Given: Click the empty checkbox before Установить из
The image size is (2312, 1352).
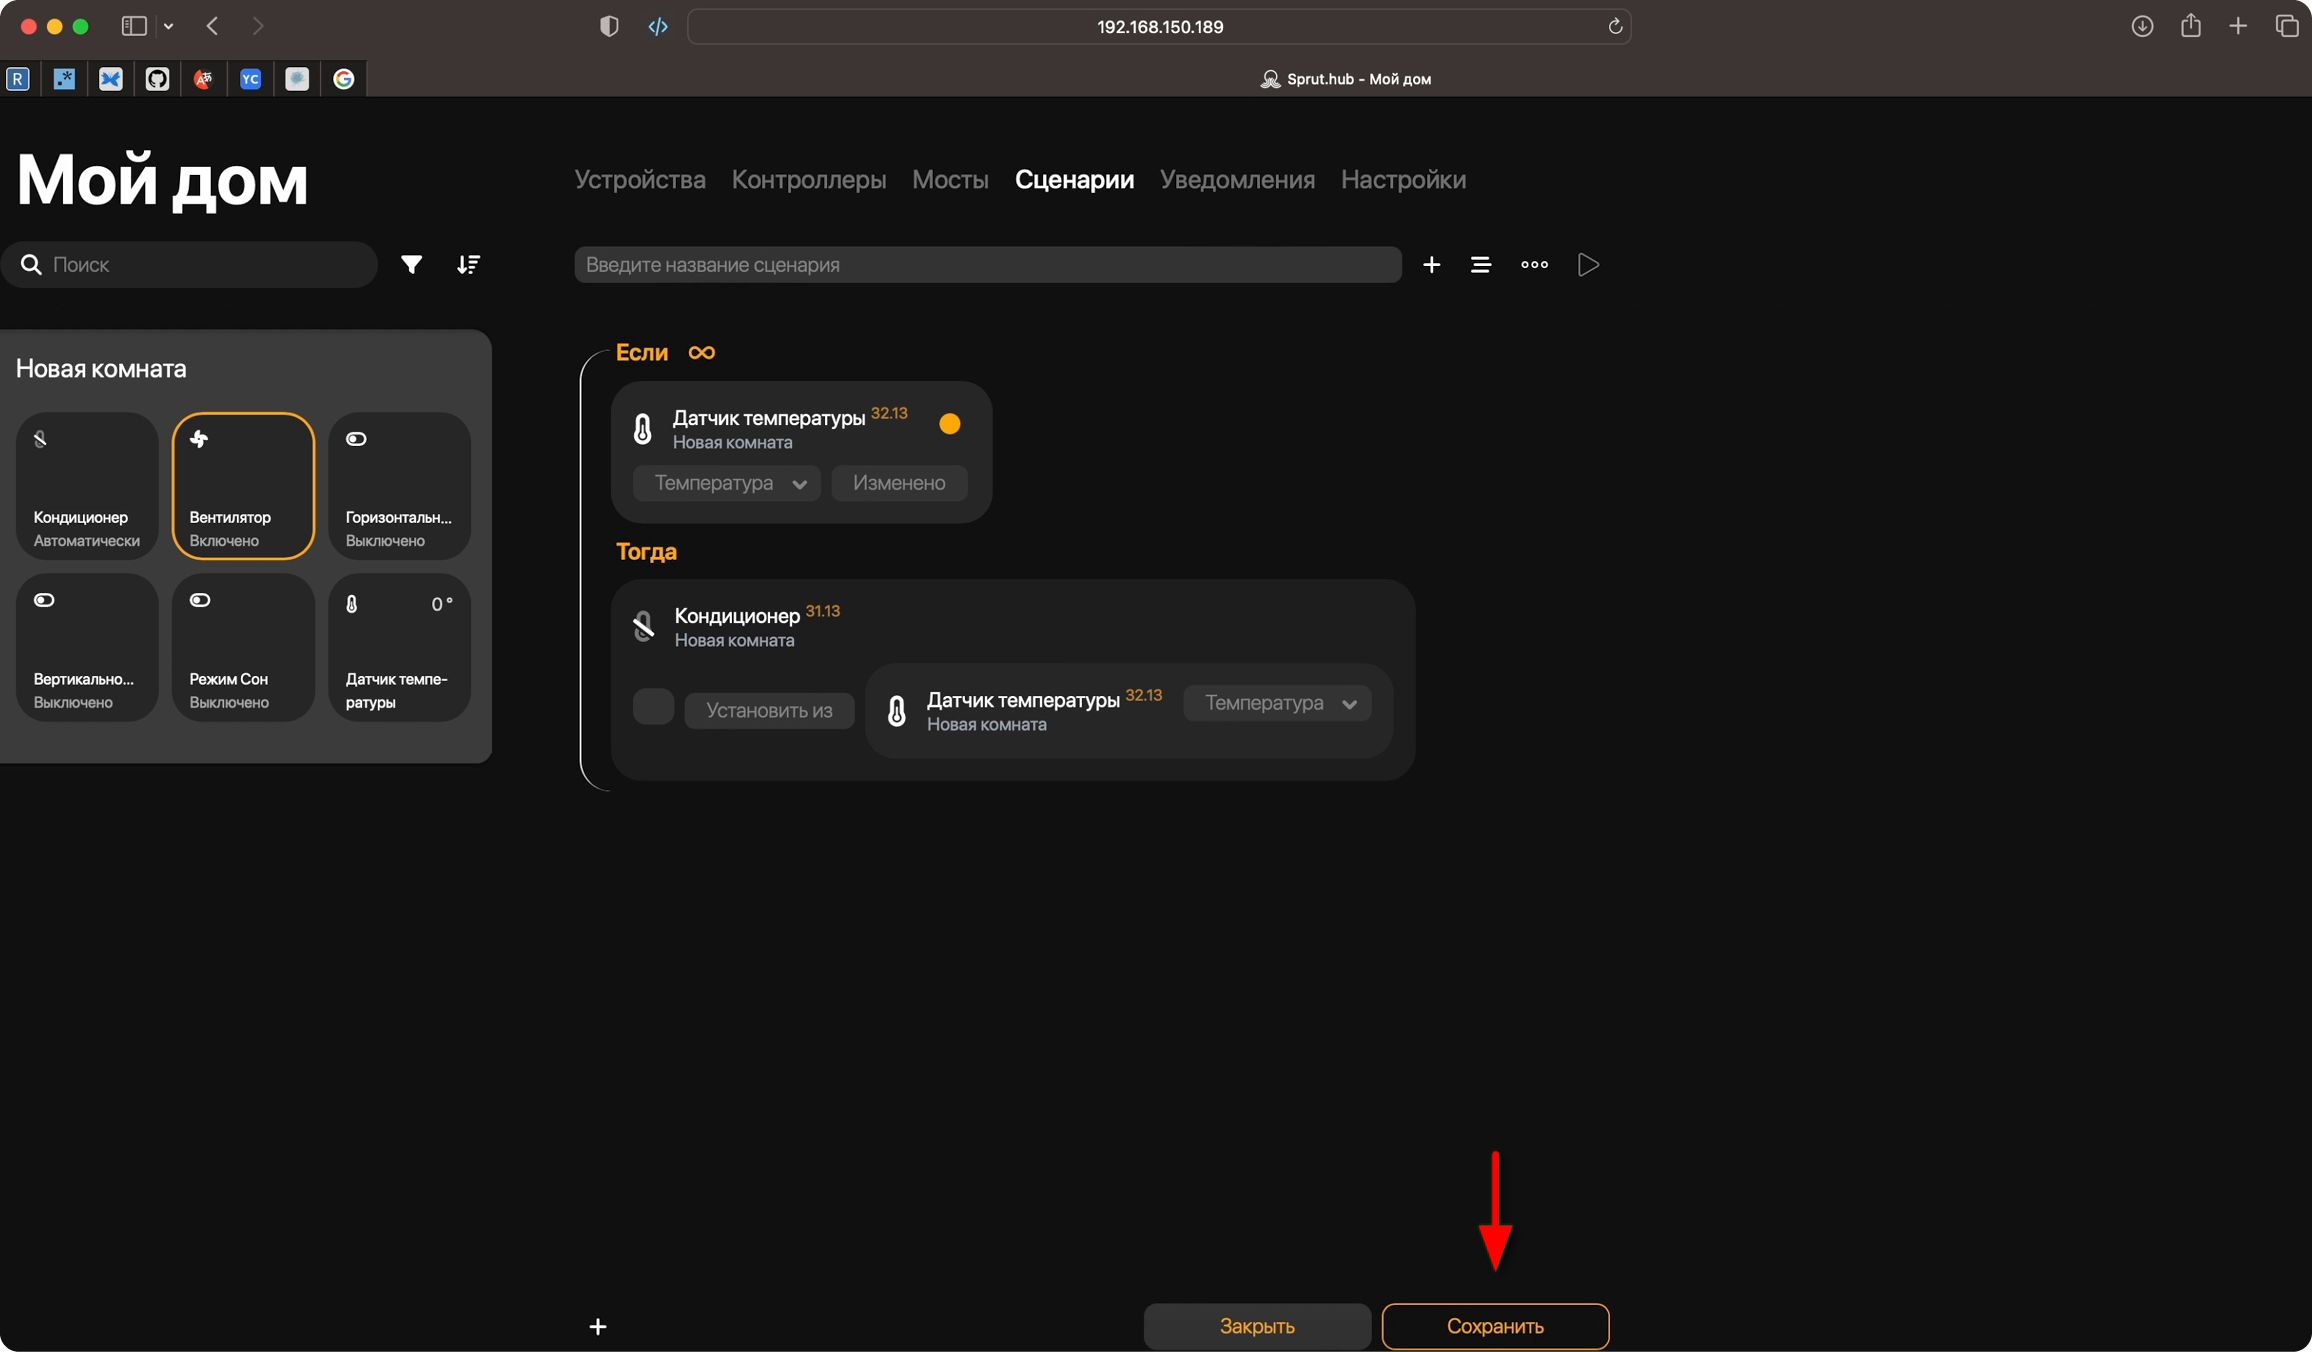Looking at the screenshot, I should (x=653, y=706).
